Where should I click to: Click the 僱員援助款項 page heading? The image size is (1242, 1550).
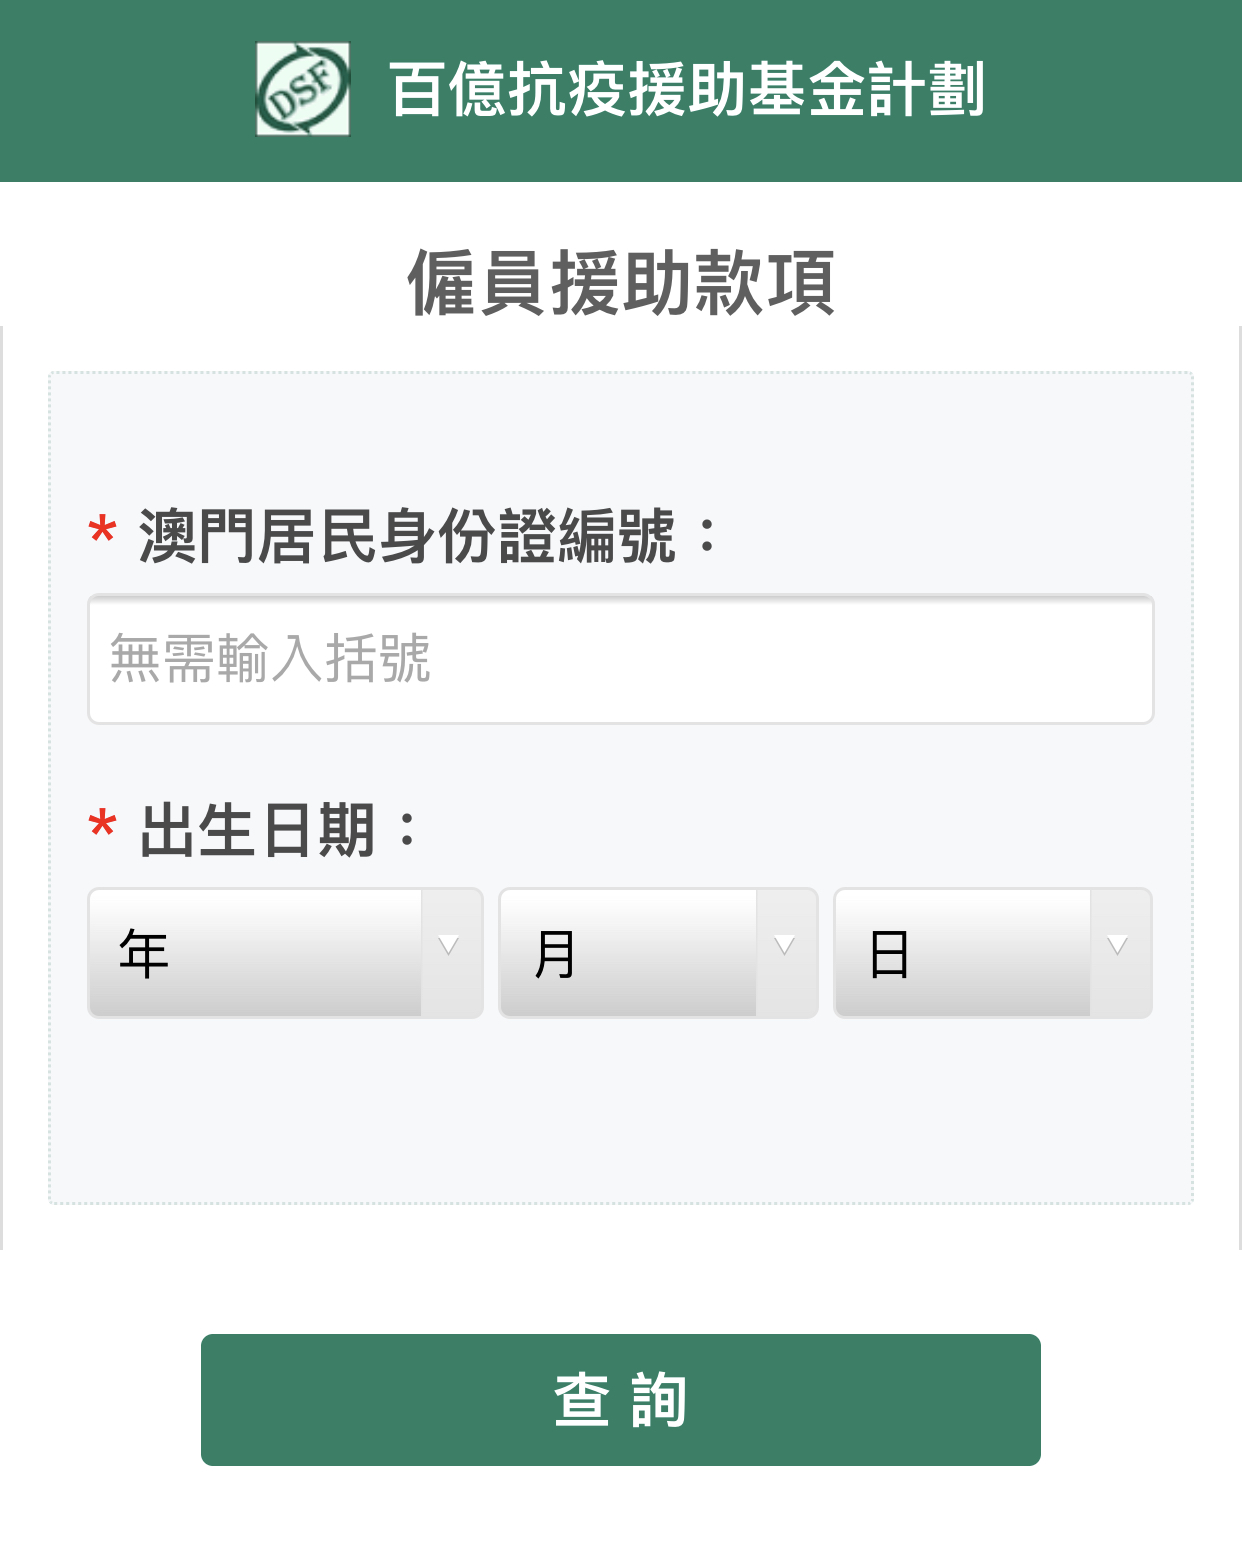click(621, 284)
